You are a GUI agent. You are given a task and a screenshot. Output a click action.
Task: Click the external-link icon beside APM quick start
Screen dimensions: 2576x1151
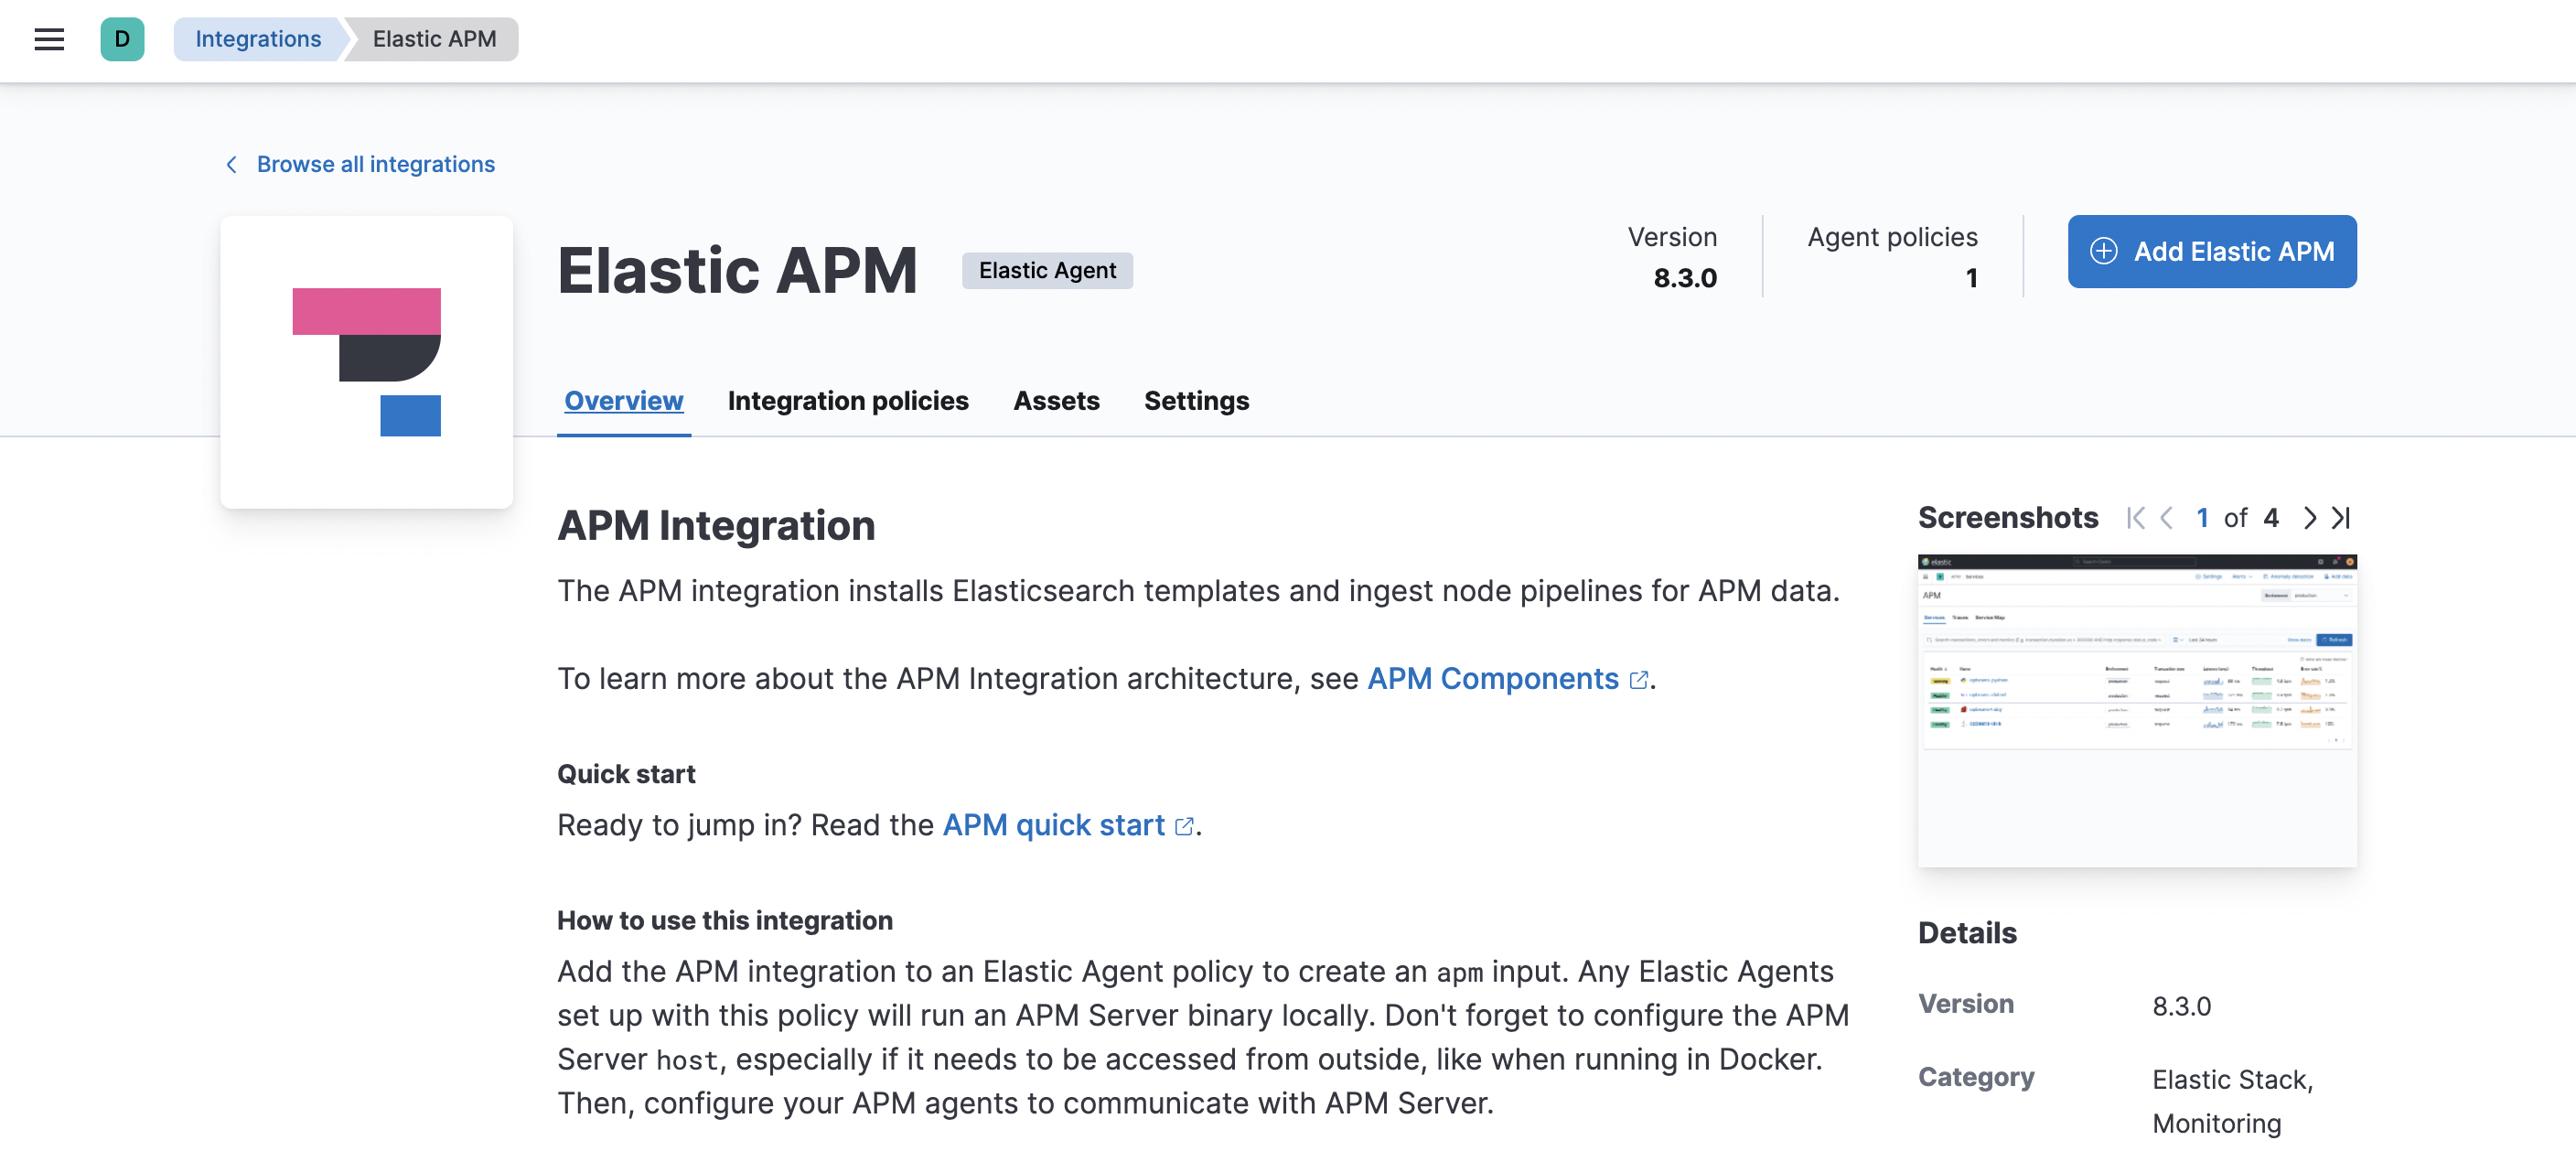(x=1185, y=826)
